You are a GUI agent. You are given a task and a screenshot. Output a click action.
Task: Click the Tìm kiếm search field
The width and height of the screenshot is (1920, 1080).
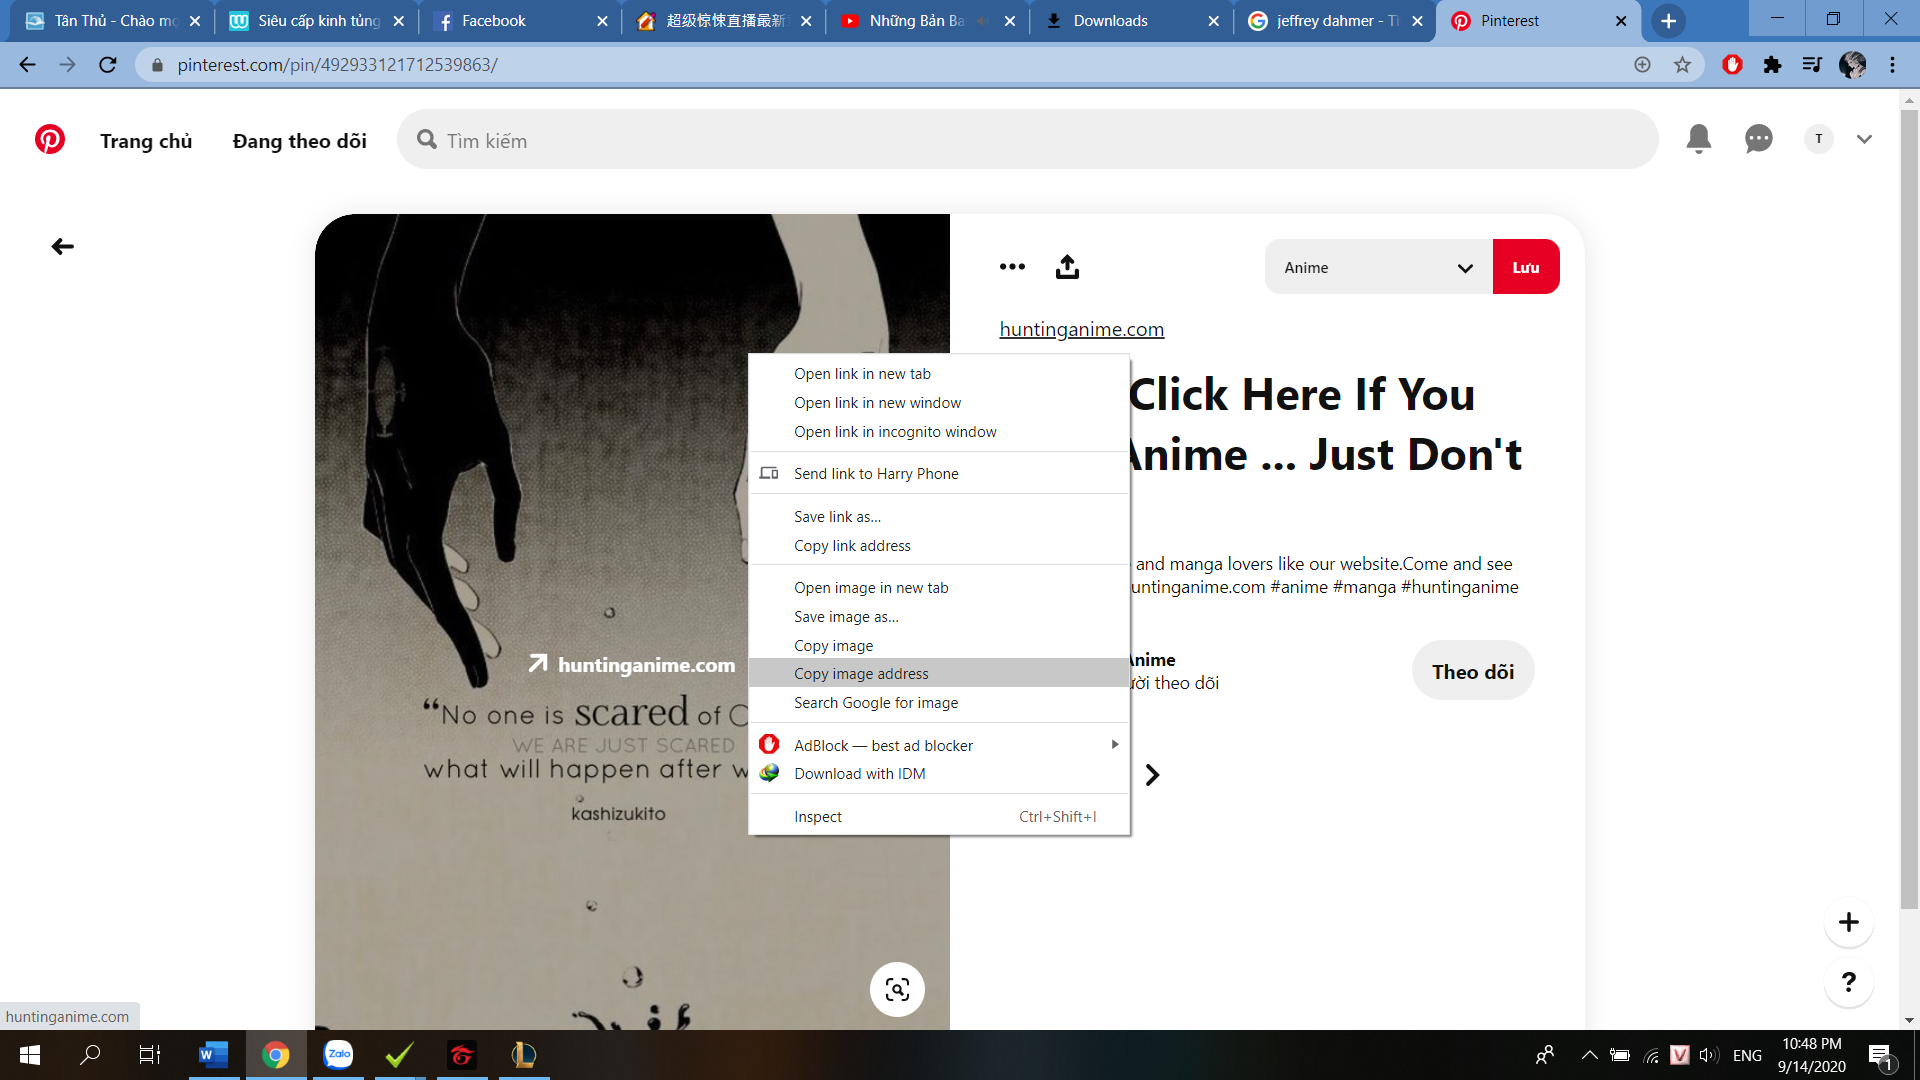[1027, 140]
